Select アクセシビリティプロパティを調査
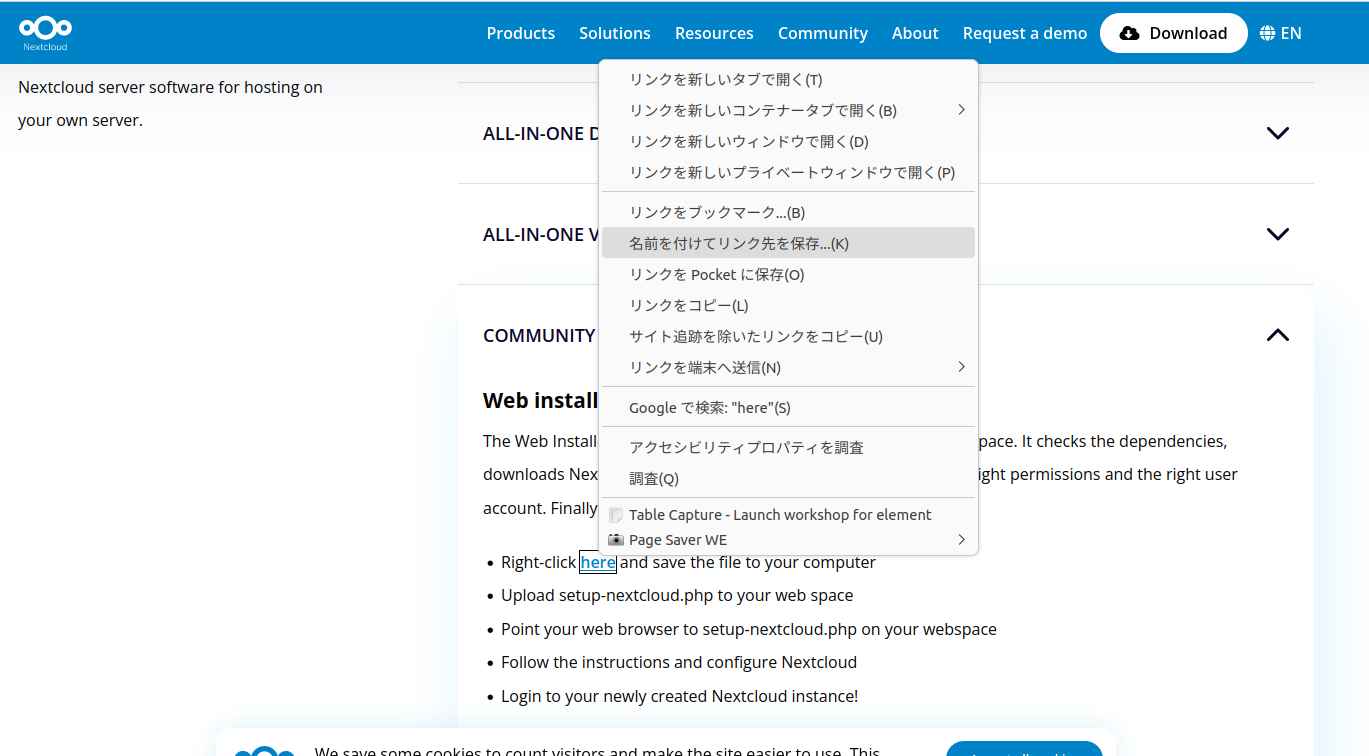 tap(788, 448)
